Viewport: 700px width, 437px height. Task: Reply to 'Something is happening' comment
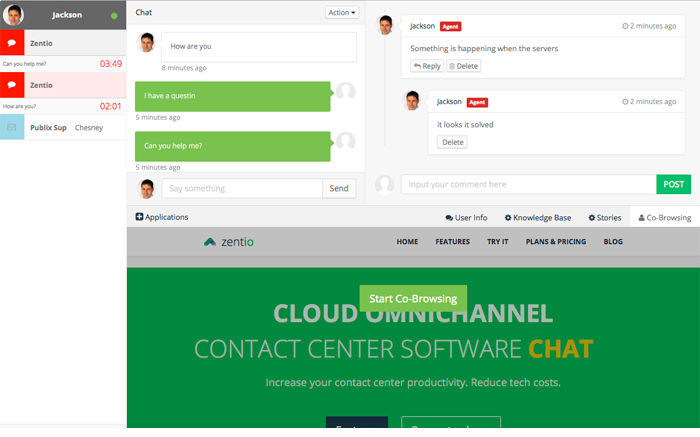point(427,66)
